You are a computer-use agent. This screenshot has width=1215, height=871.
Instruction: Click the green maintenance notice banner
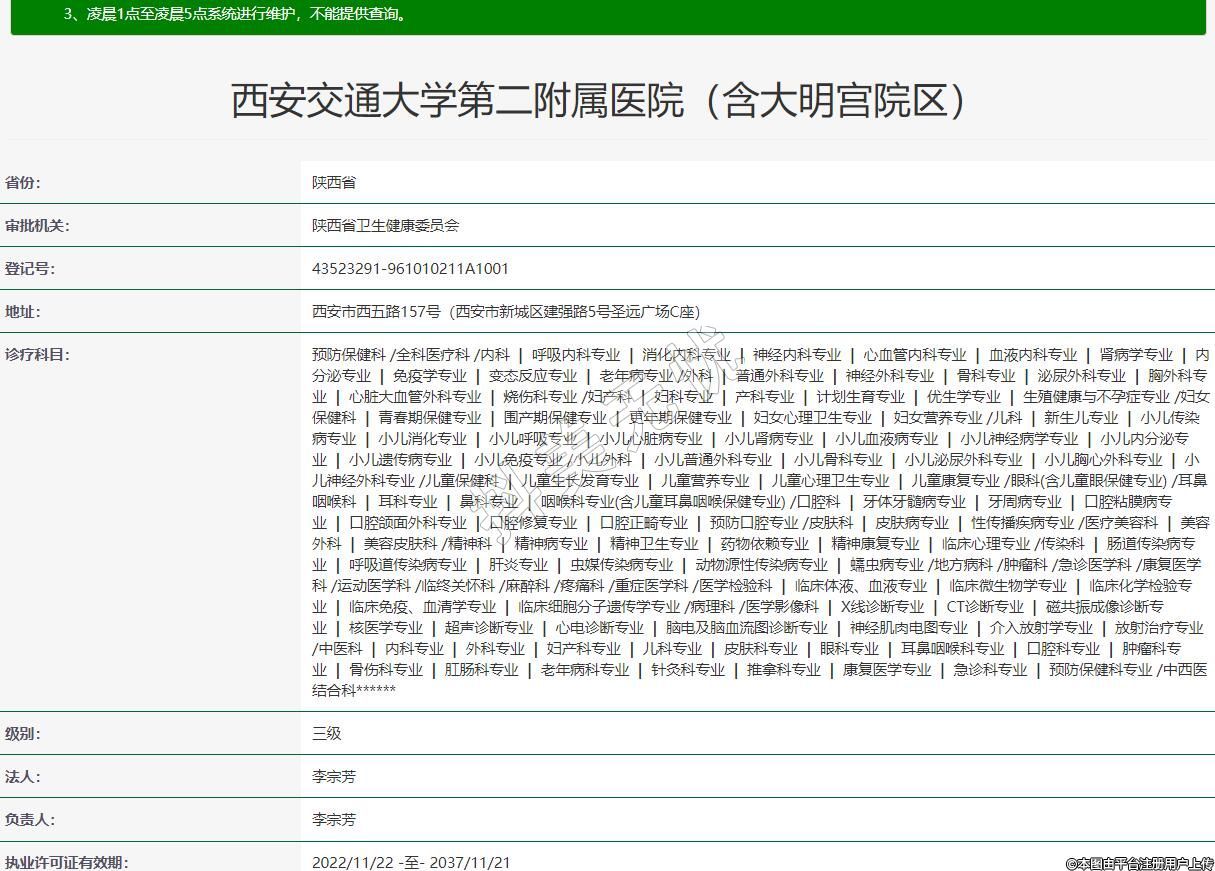608,16
